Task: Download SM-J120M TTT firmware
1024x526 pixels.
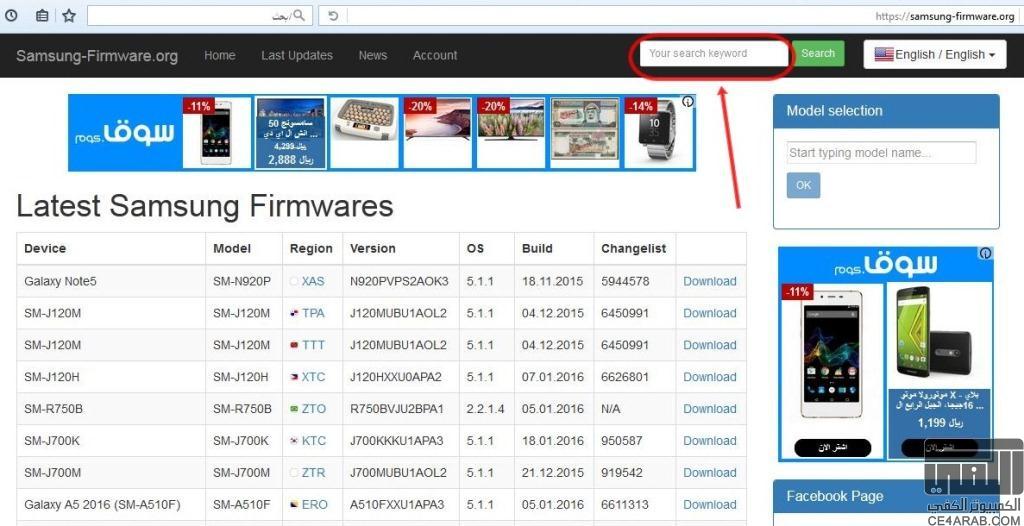Action: pyautogui.click(x=710, y=345)
